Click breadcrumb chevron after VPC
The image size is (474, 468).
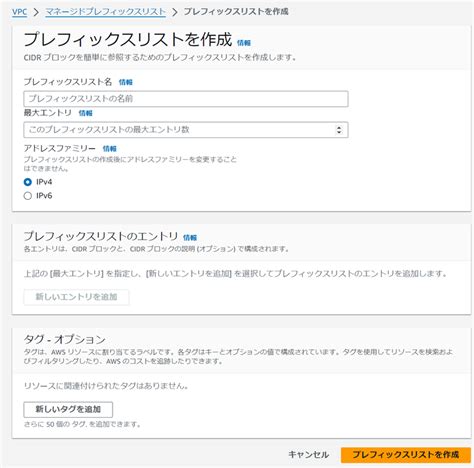(x=36, y=12)
